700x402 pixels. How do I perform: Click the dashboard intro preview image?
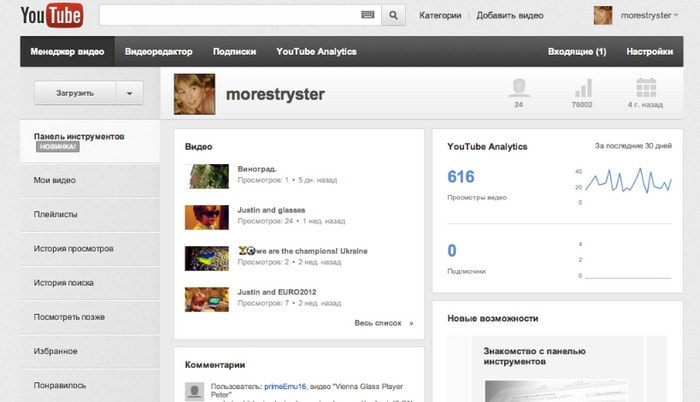(556, 391)
